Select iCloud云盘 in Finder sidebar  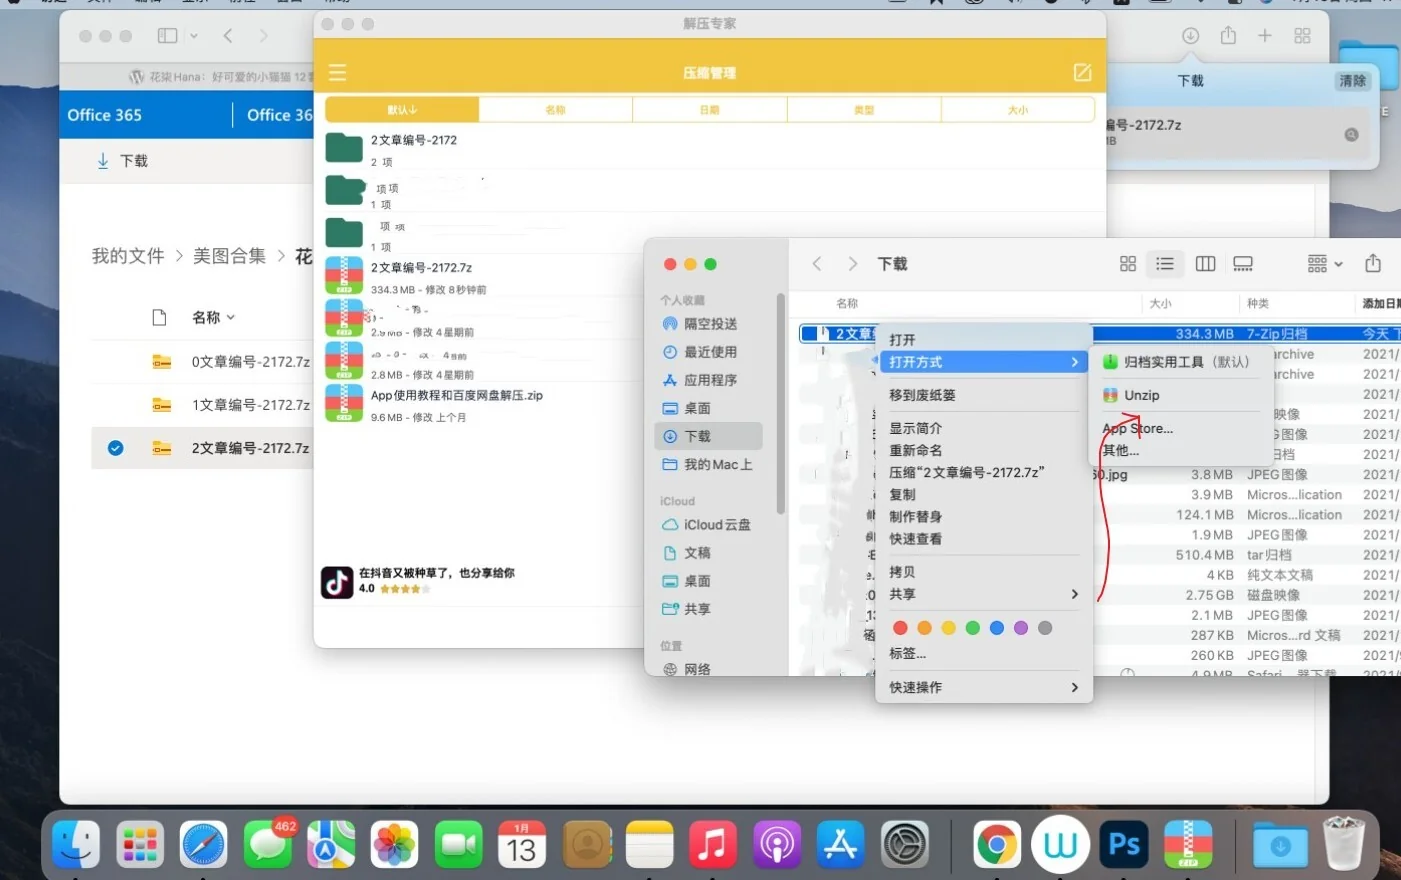click(709, 524)
